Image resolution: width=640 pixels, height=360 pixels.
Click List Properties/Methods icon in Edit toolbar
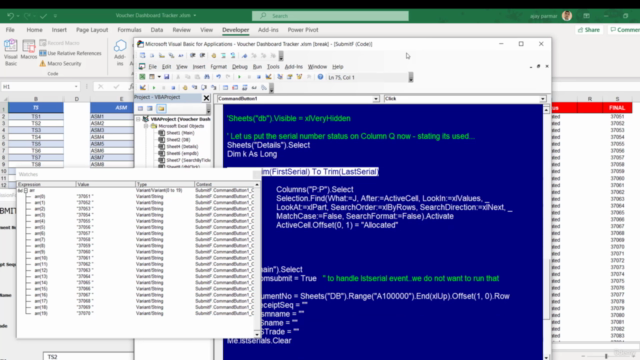(142, 56)
